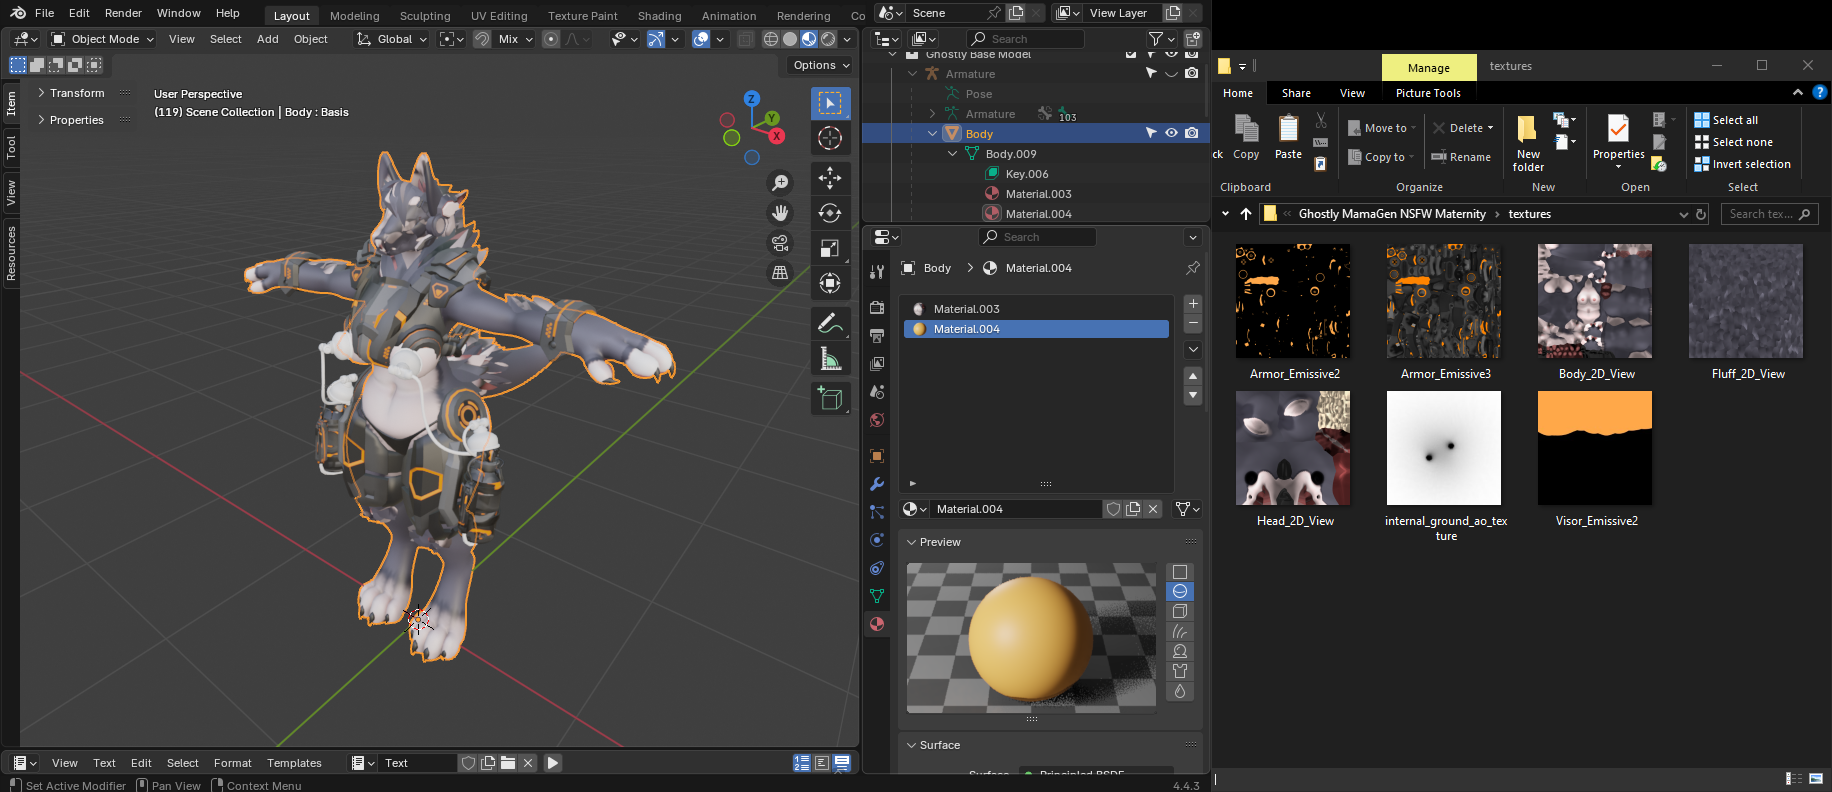The height and width of the screenshot is (792, 1832).
Task: Click Invert selection in File Explorer ribbon
Action: pyautogui.click(x=1742, y=164)
